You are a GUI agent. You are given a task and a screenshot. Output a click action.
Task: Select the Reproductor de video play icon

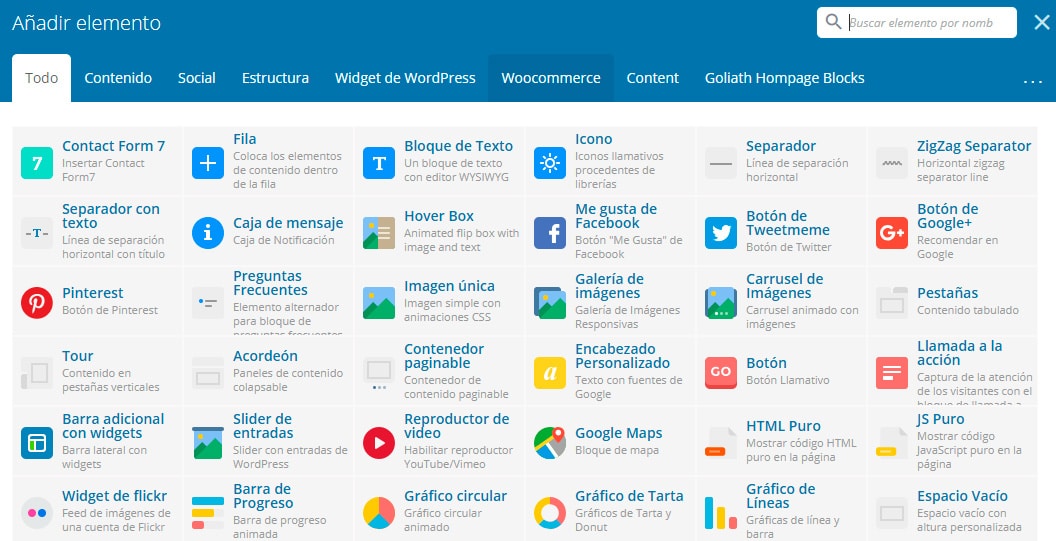(379, 443)
